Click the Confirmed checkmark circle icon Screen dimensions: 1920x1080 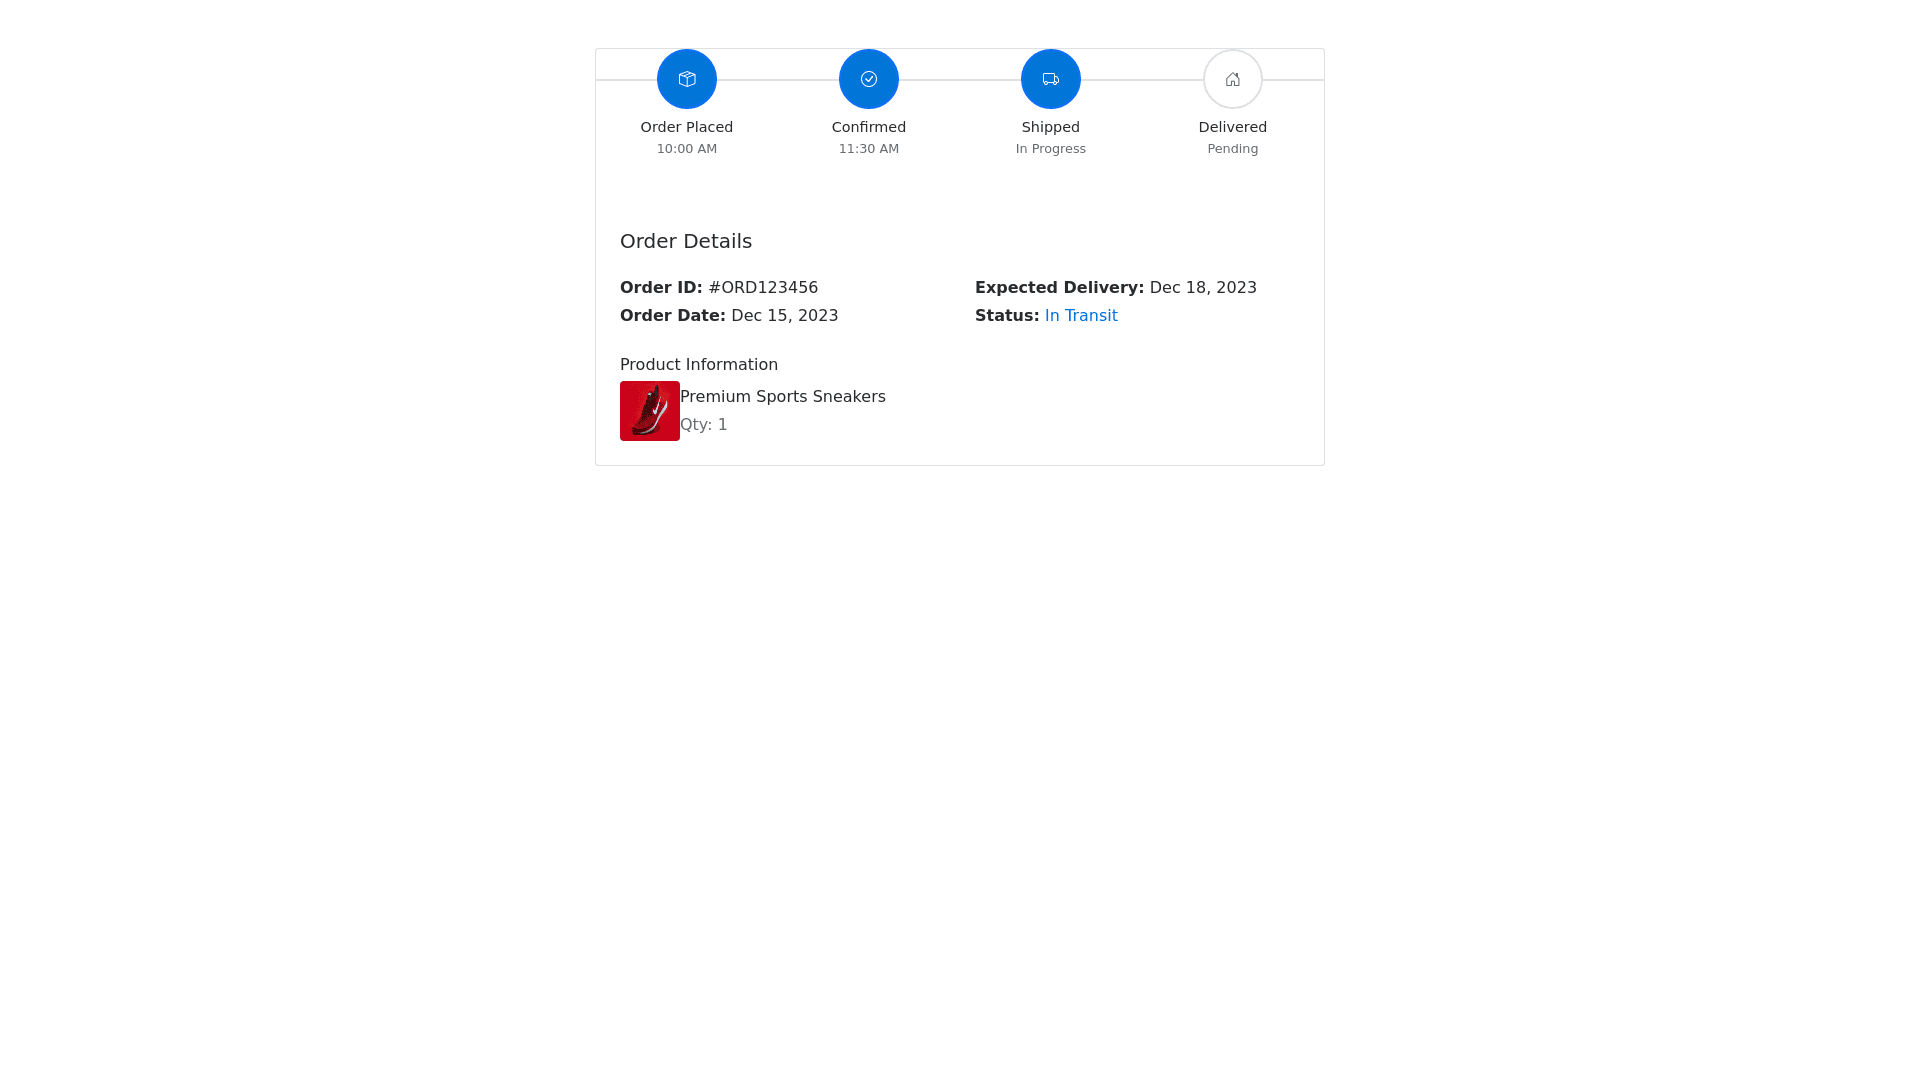coord(869,79)
